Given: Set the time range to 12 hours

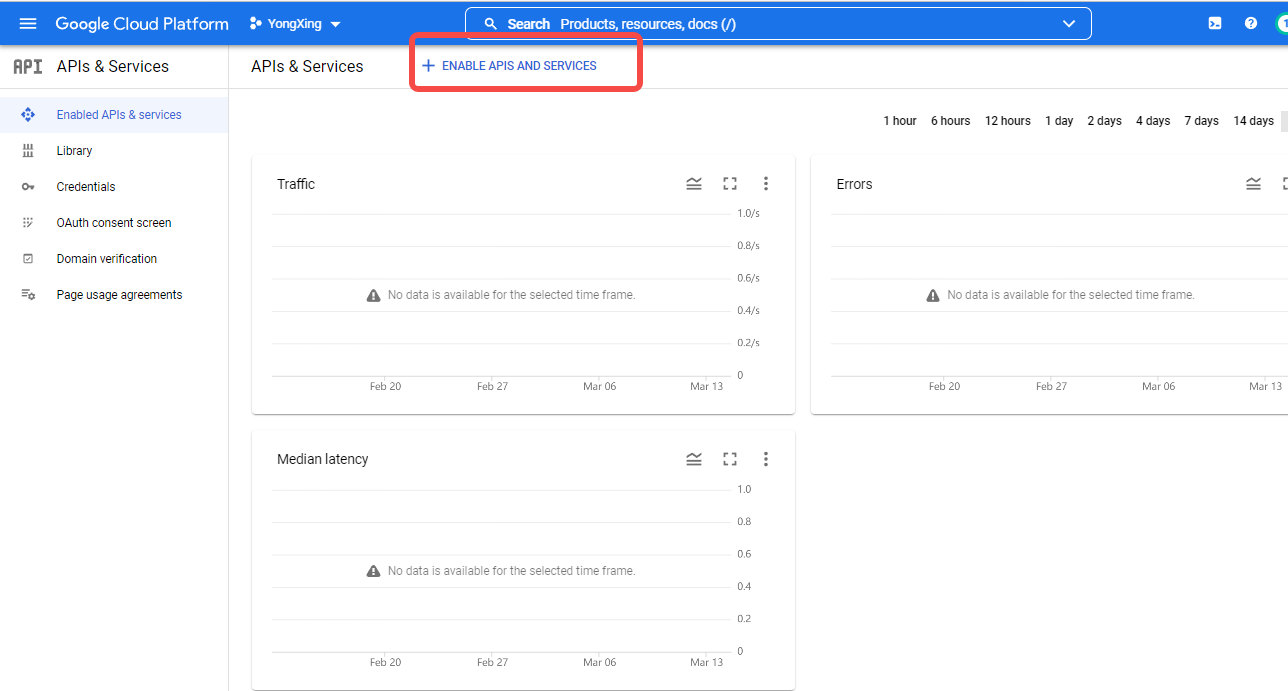Looking at the screenshot, I should [x=1008, y=121].
